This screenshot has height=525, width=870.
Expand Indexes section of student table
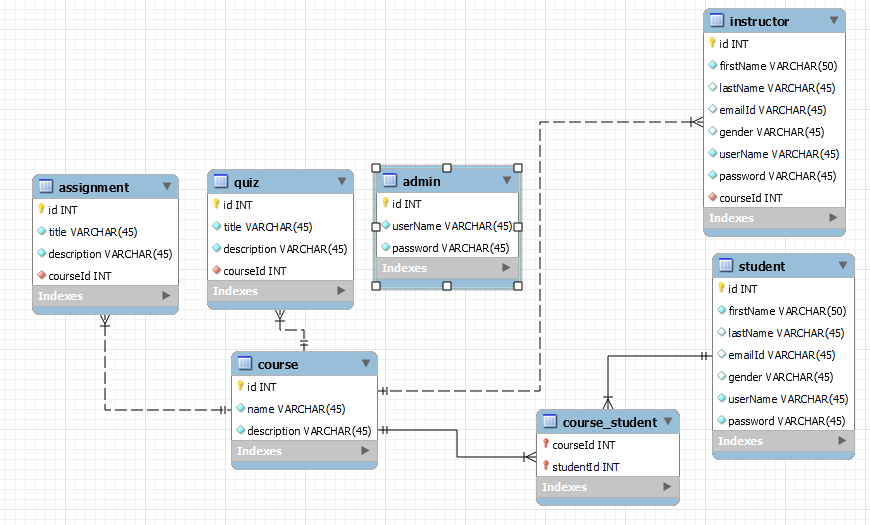[842, 441]
